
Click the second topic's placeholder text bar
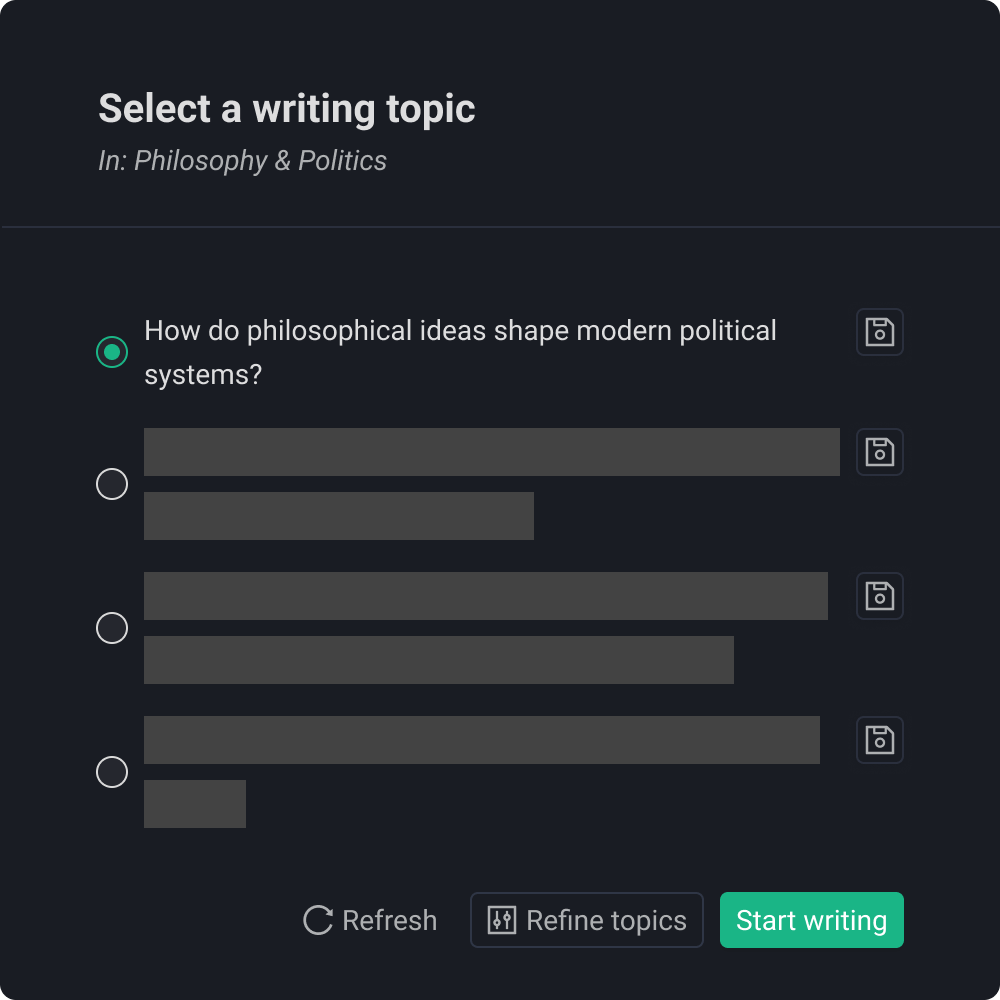pos(492,452)
